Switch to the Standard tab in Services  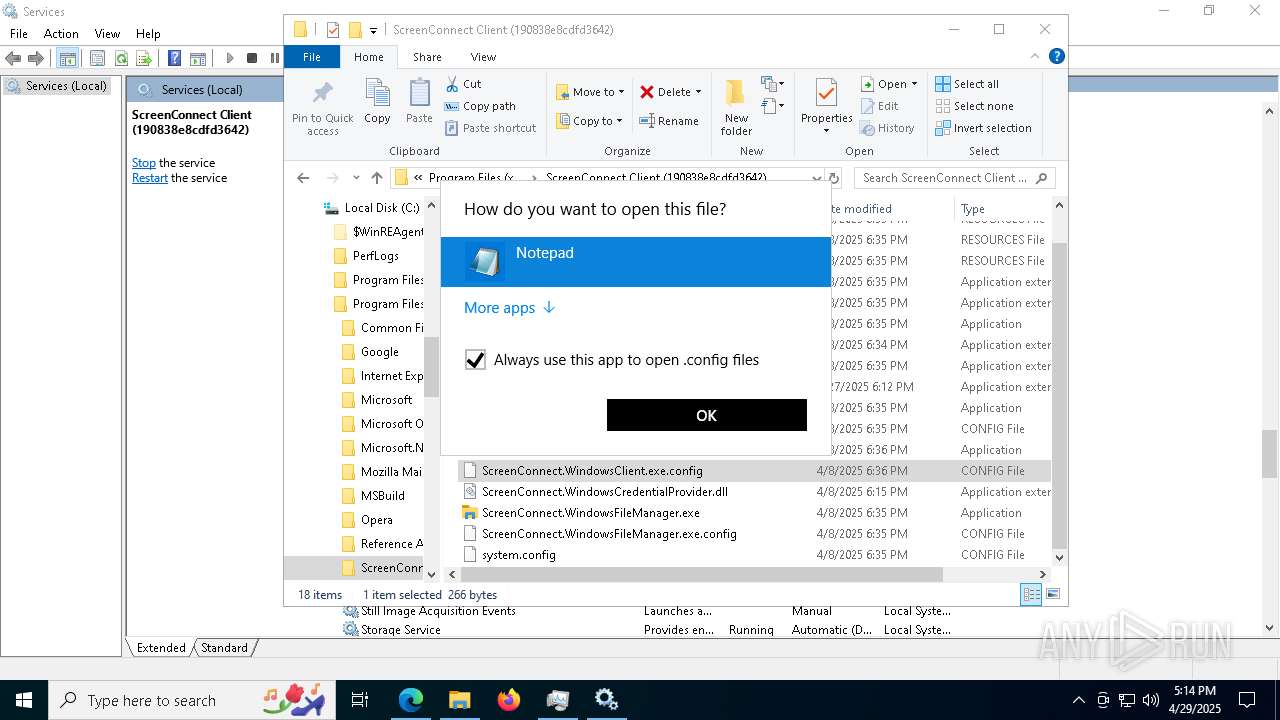point(224,648)
